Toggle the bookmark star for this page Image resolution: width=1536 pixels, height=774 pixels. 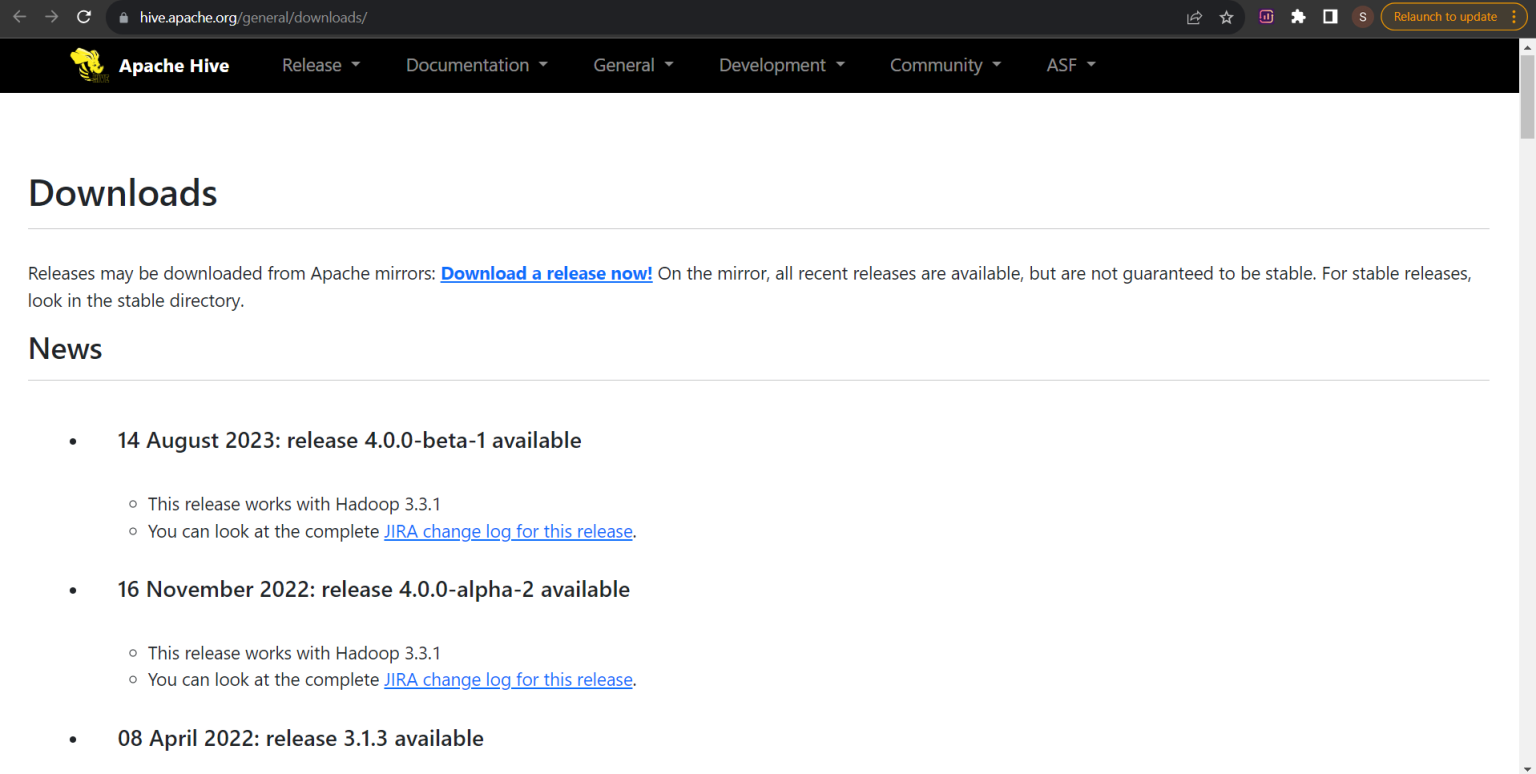tap(1226, 17)
